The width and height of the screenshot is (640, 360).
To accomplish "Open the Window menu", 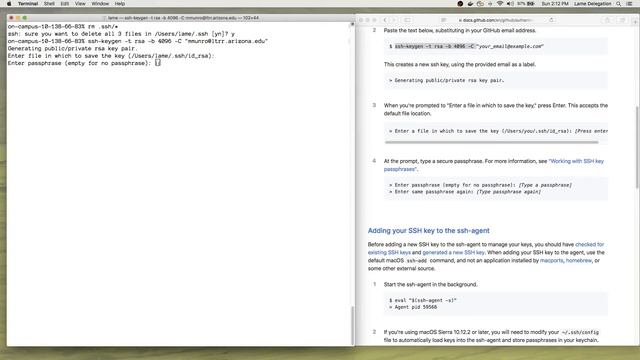I will (x=100, y=4).
